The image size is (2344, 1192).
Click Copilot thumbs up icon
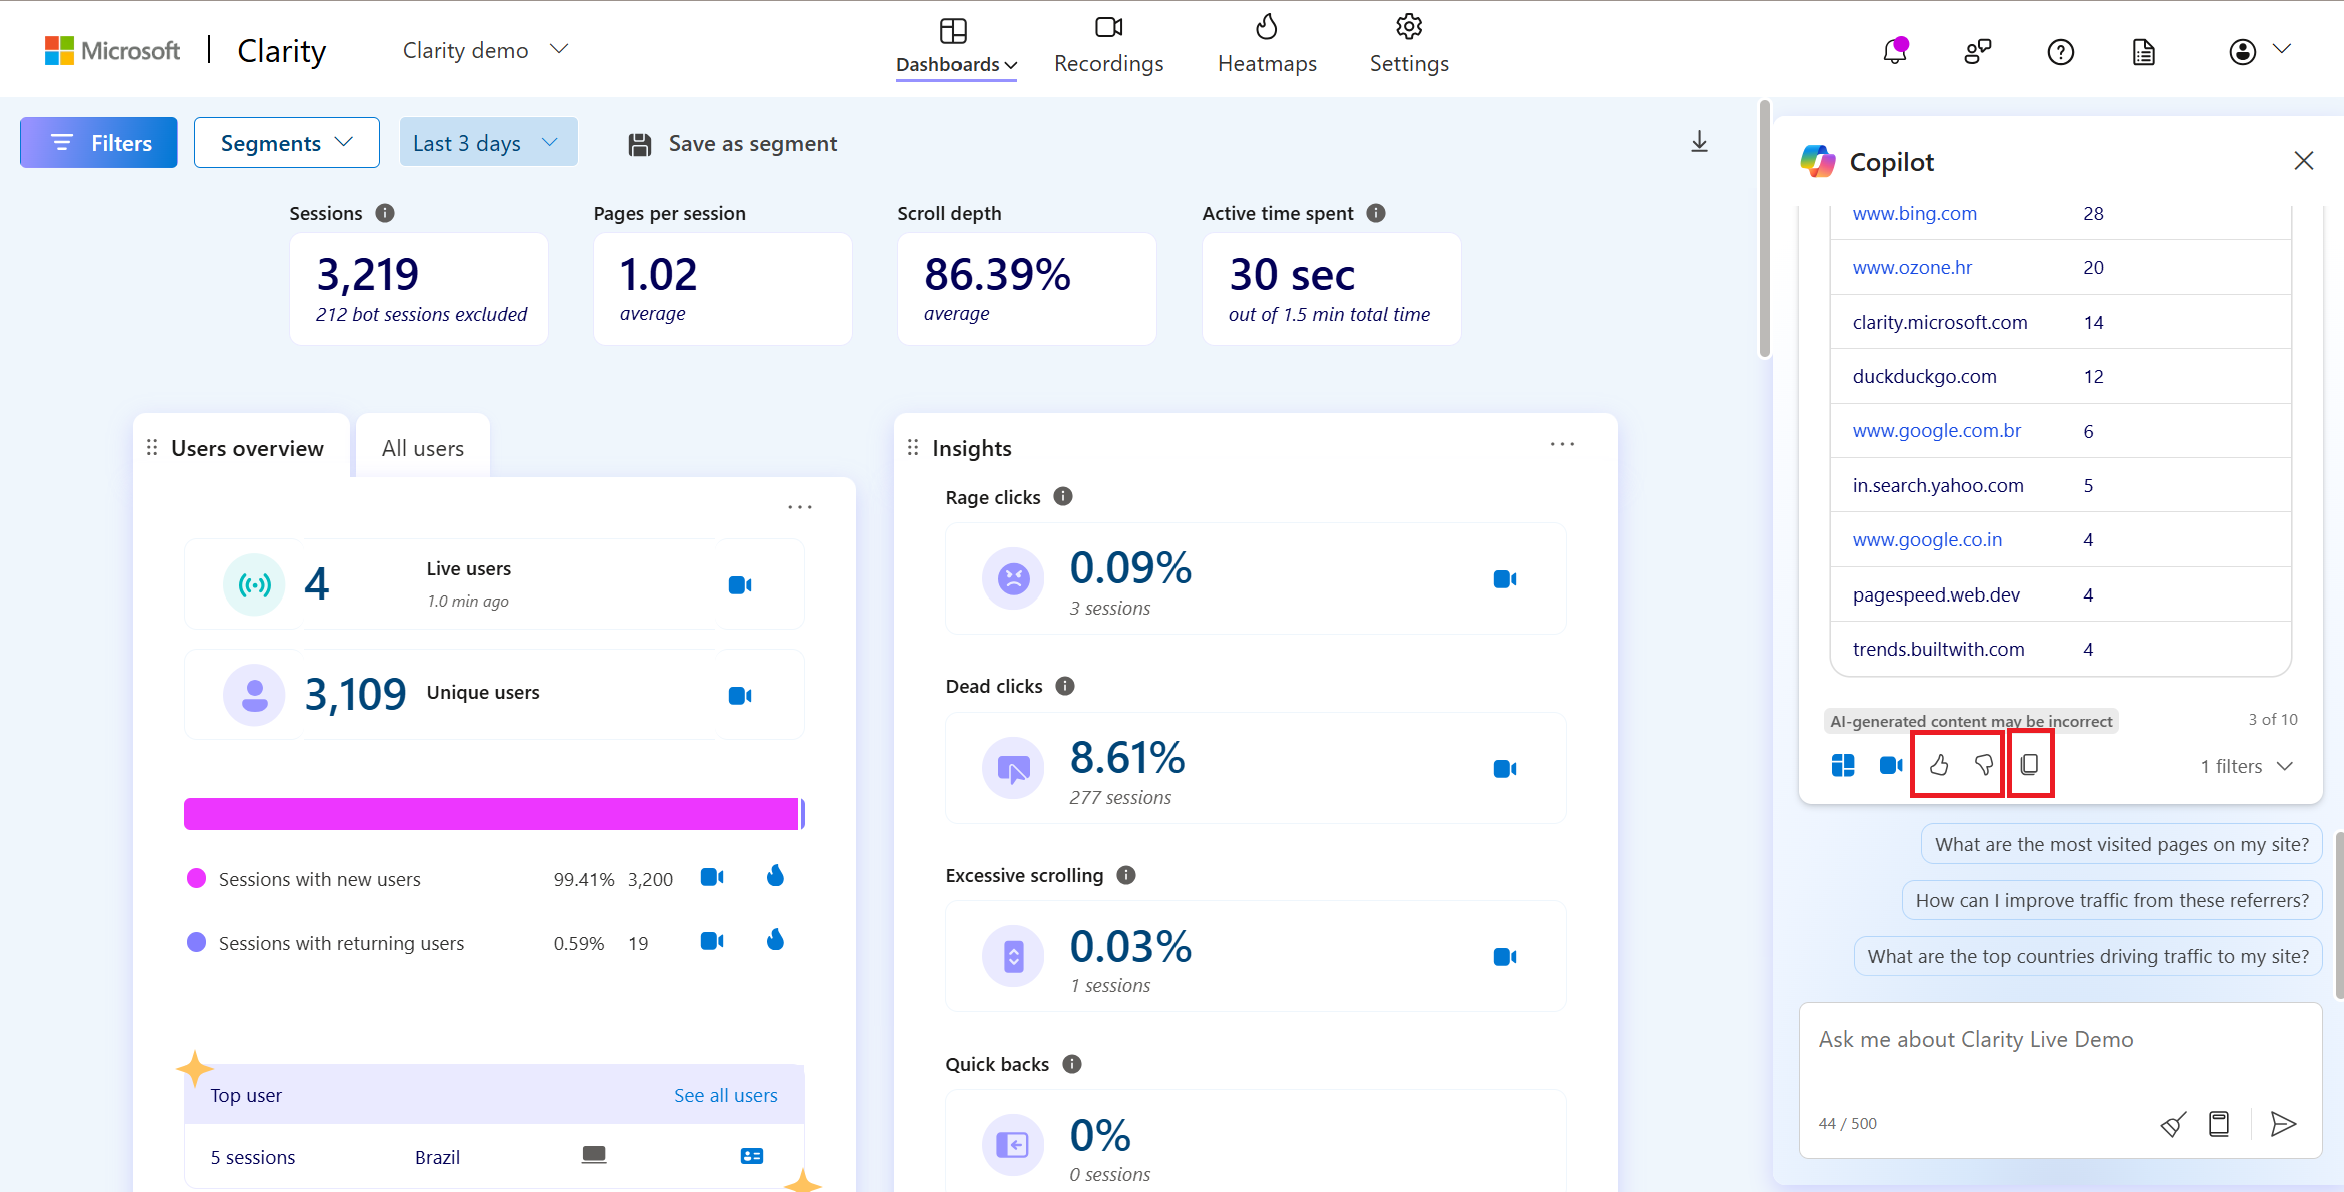(x=1938, y=765)
